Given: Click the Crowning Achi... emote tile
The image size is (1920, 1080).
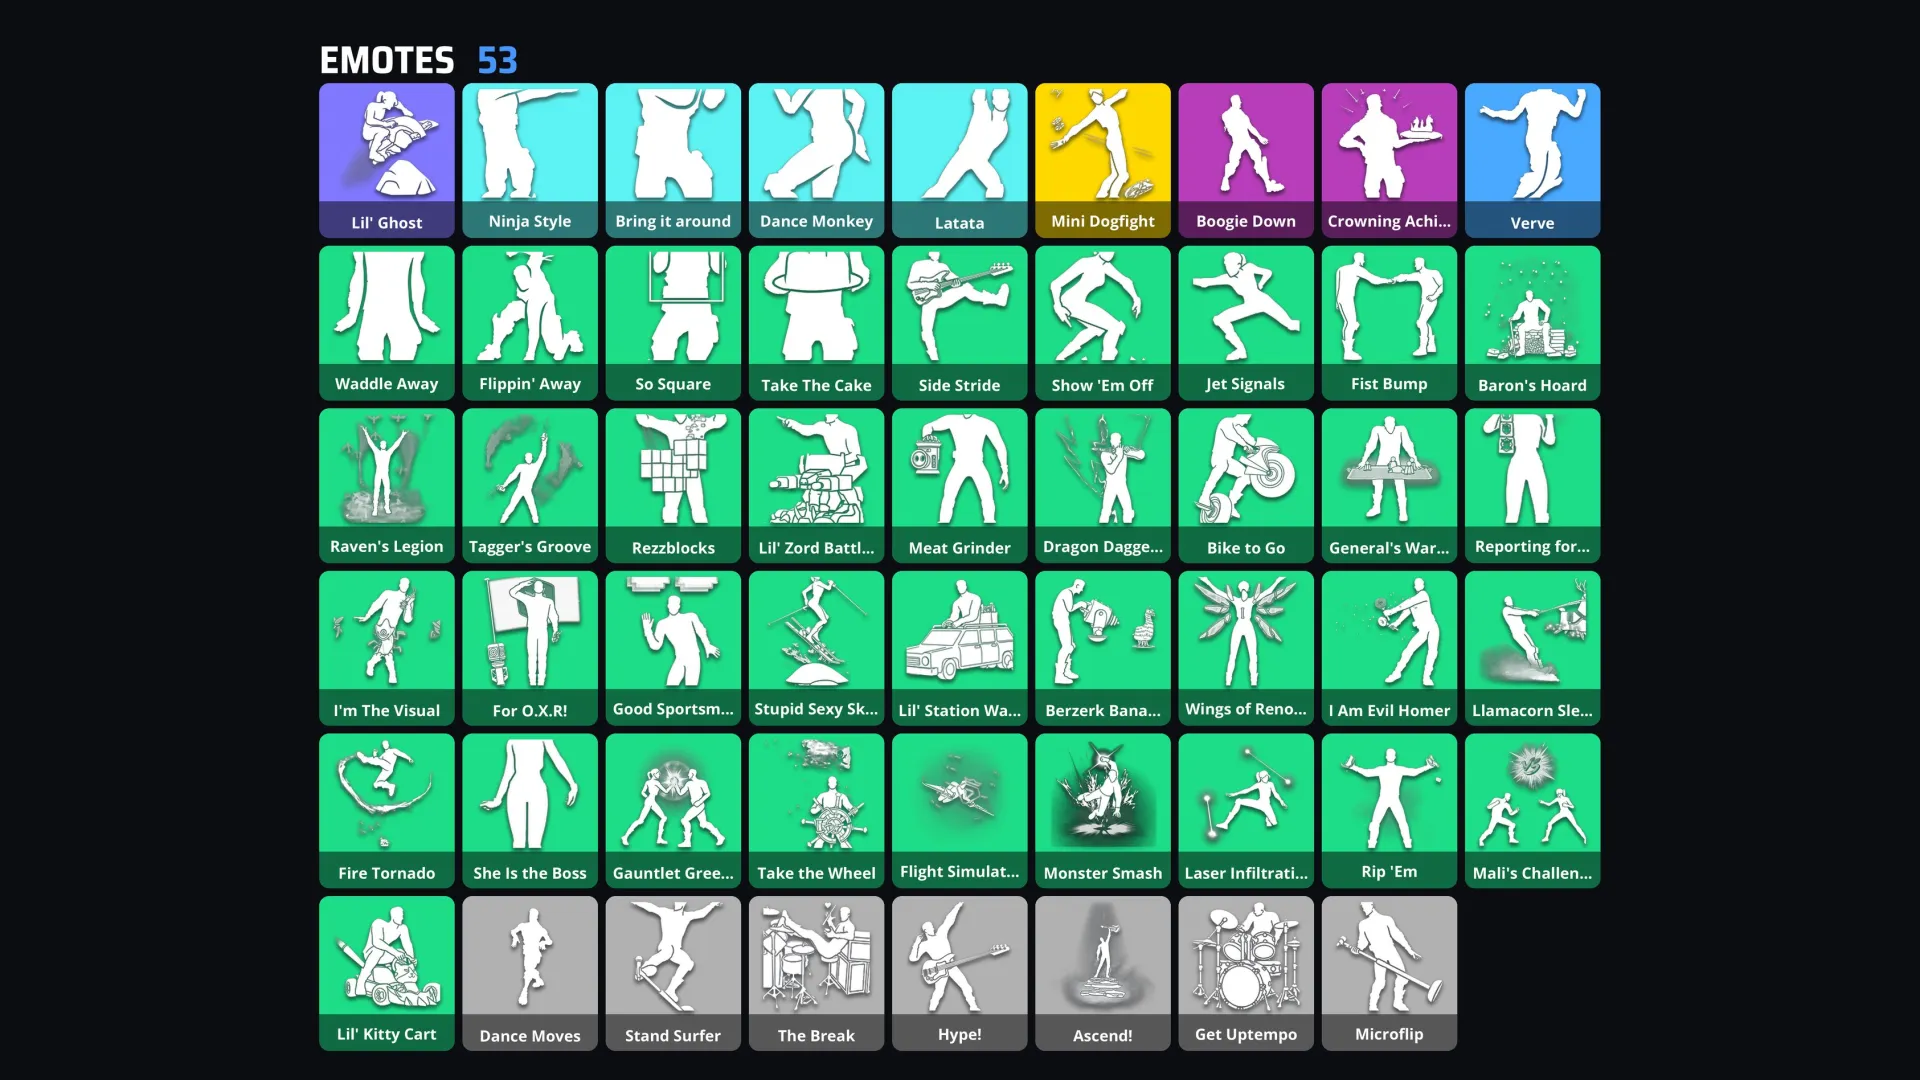Looking at the screenshot, I should pyautogui.click(x=1389, y=160).
